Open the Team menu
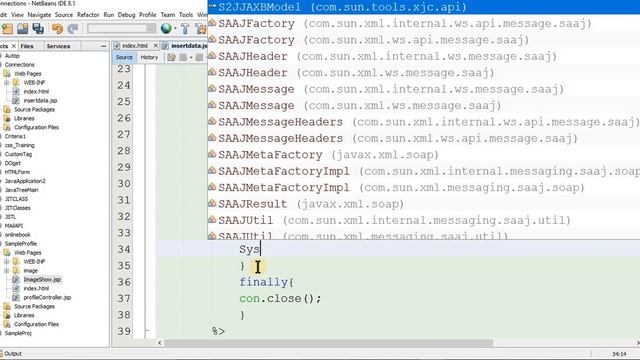The width and height of the screenshot is (640, 360). pyautogui.click(x=167, y=15)
